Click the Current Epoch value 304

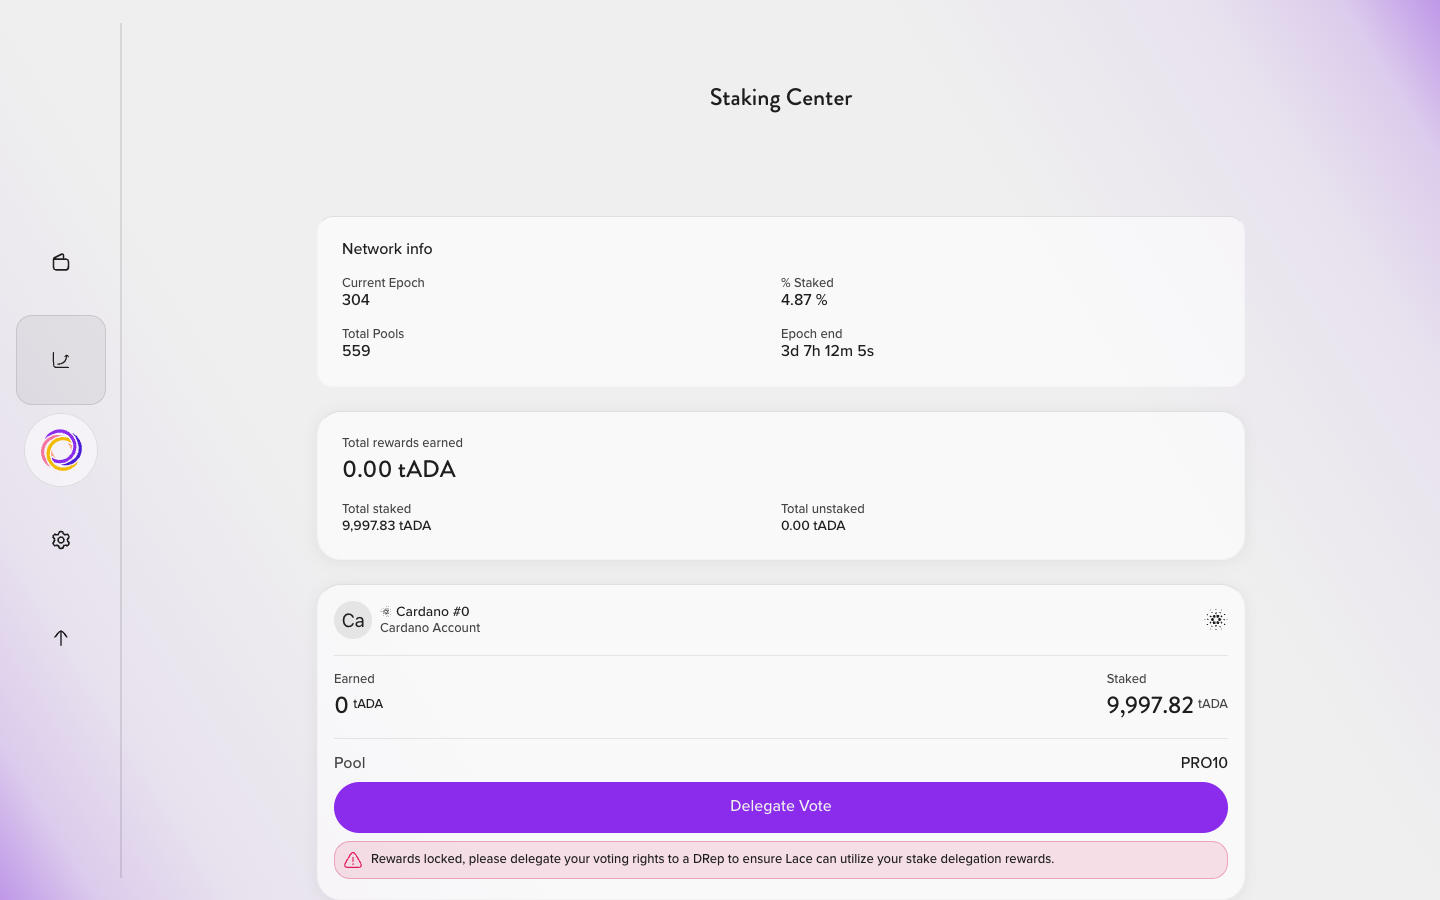tap(356, 300)
